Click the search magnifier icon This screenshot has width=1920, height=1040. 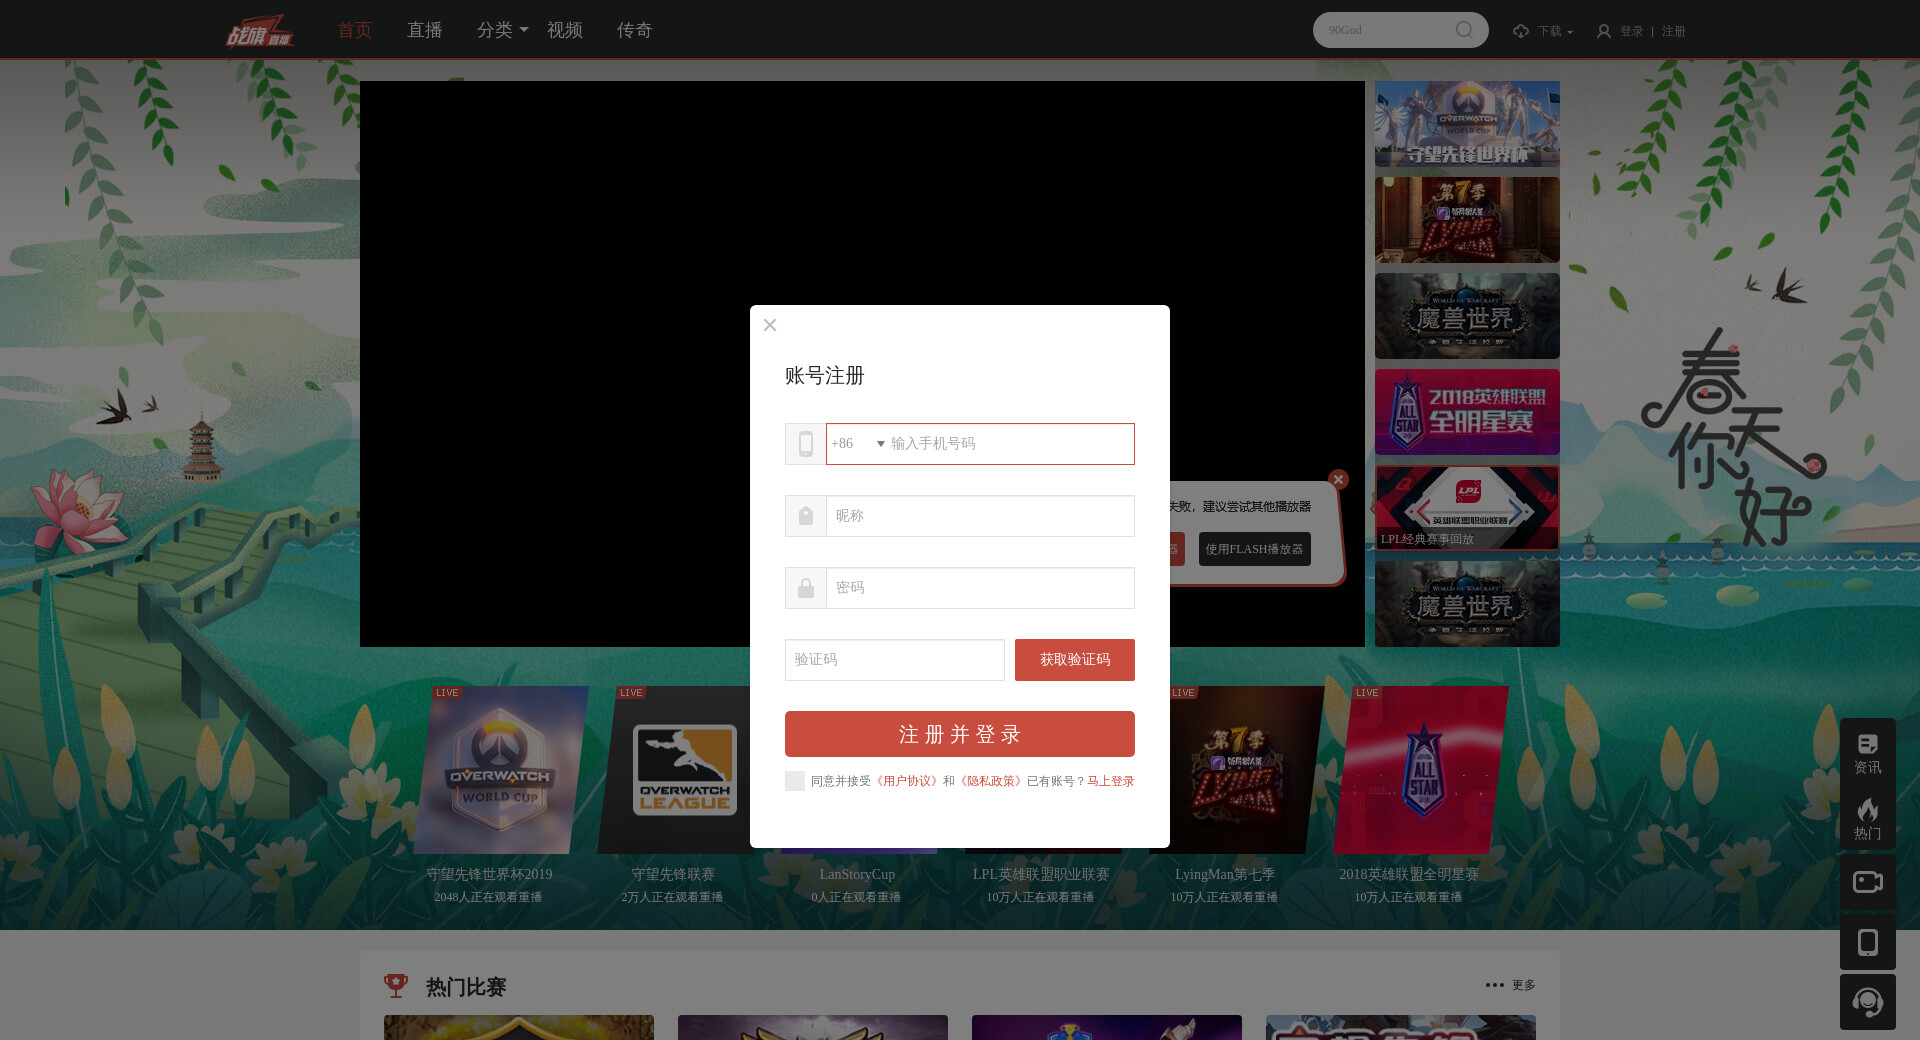click(x=1464, y=30)
